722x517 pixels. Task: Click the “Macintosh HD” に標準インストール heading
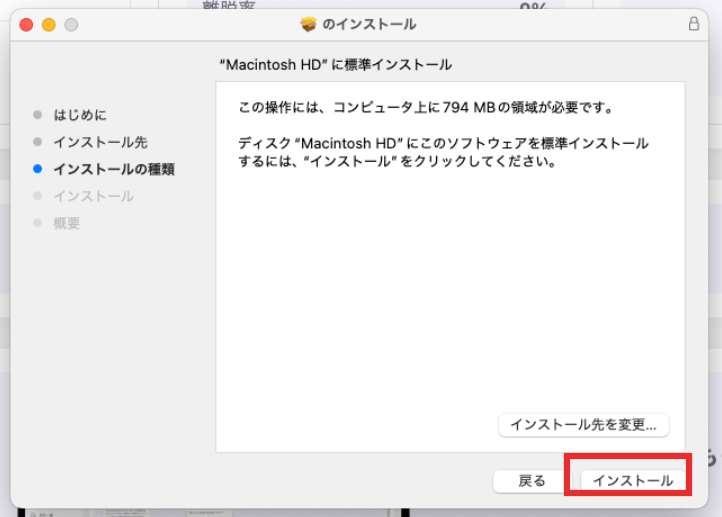point(335,65)
